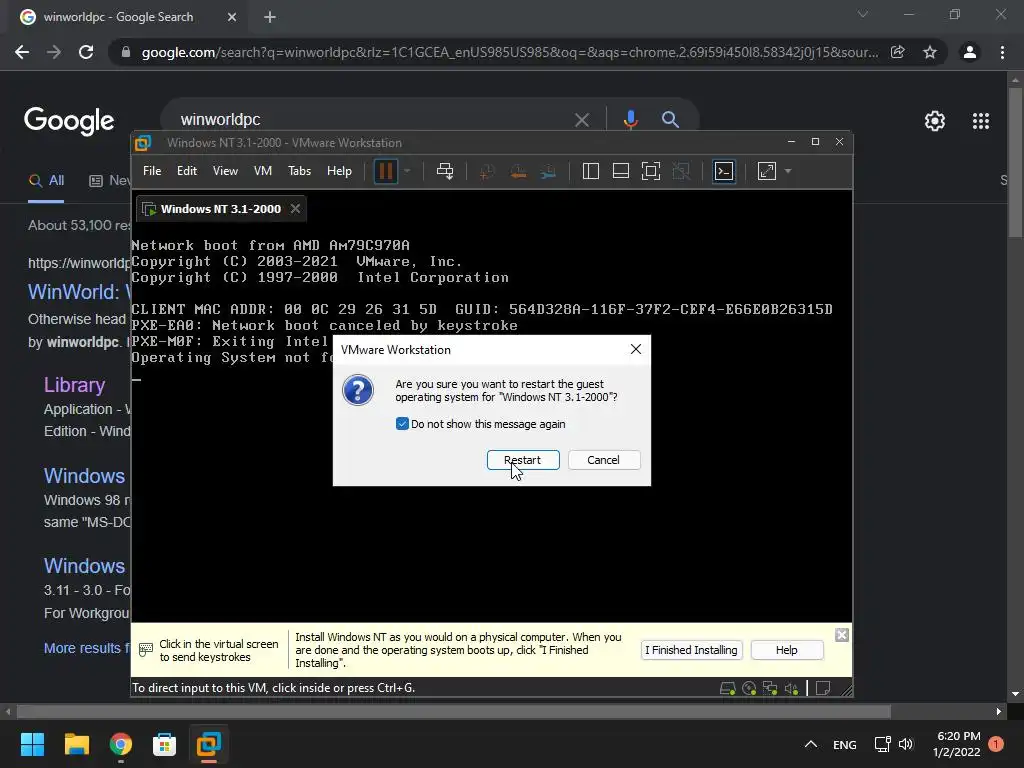This screenshot has width=1024, height=768.
Task: Open Chrome tab search chevron
Action: 863,14
